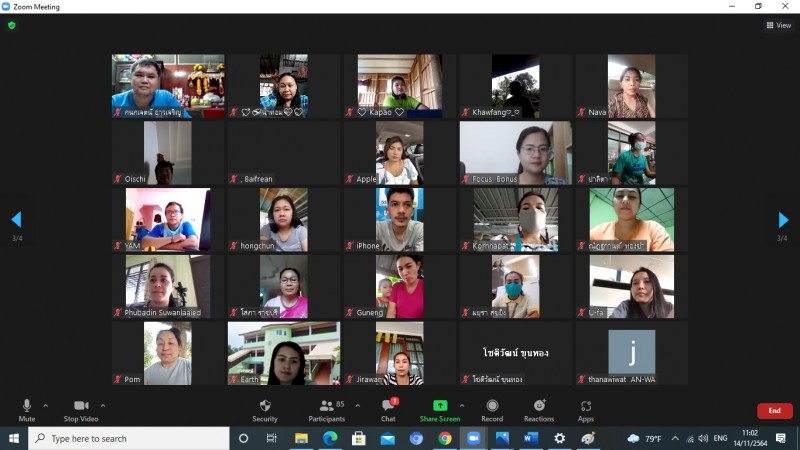
Task: Click the green encryption shield icon
Action: point(12,25)
